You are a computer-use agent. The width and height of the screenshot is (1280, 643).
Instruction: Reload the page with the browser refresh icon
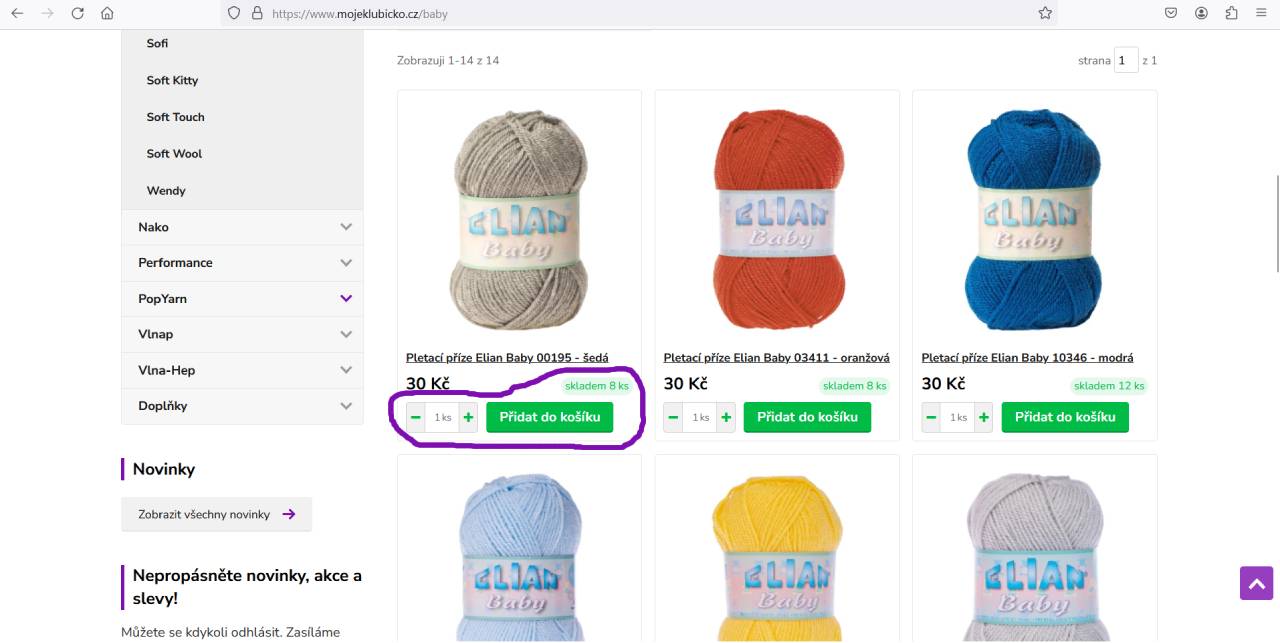point(77,13)
